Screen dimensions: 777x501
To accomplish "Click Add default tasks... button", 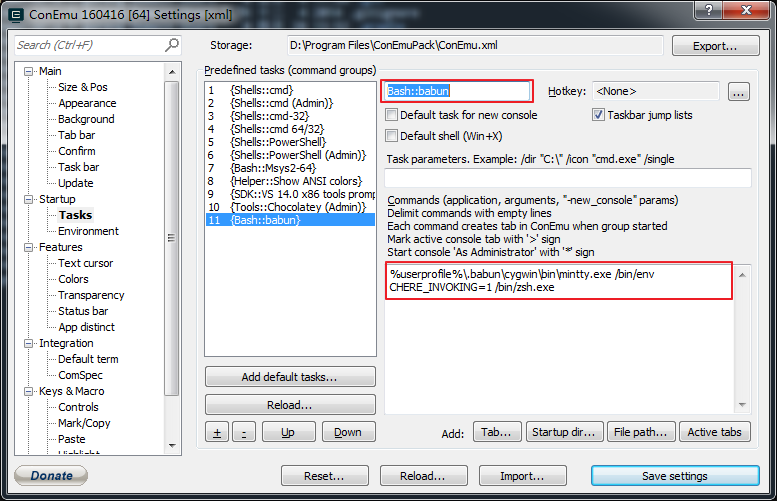I will pos(290,377).
